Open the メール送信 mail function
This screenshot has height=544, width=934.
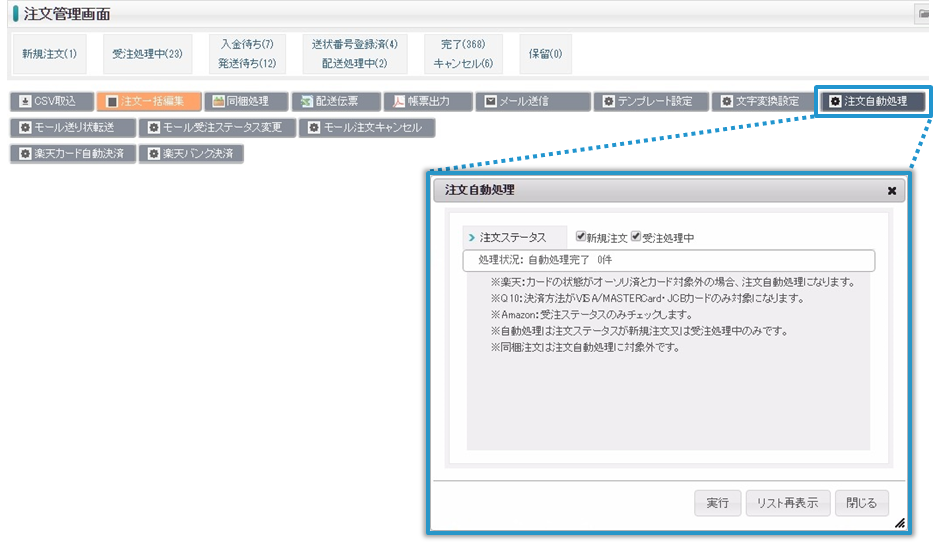click(531, 102)
